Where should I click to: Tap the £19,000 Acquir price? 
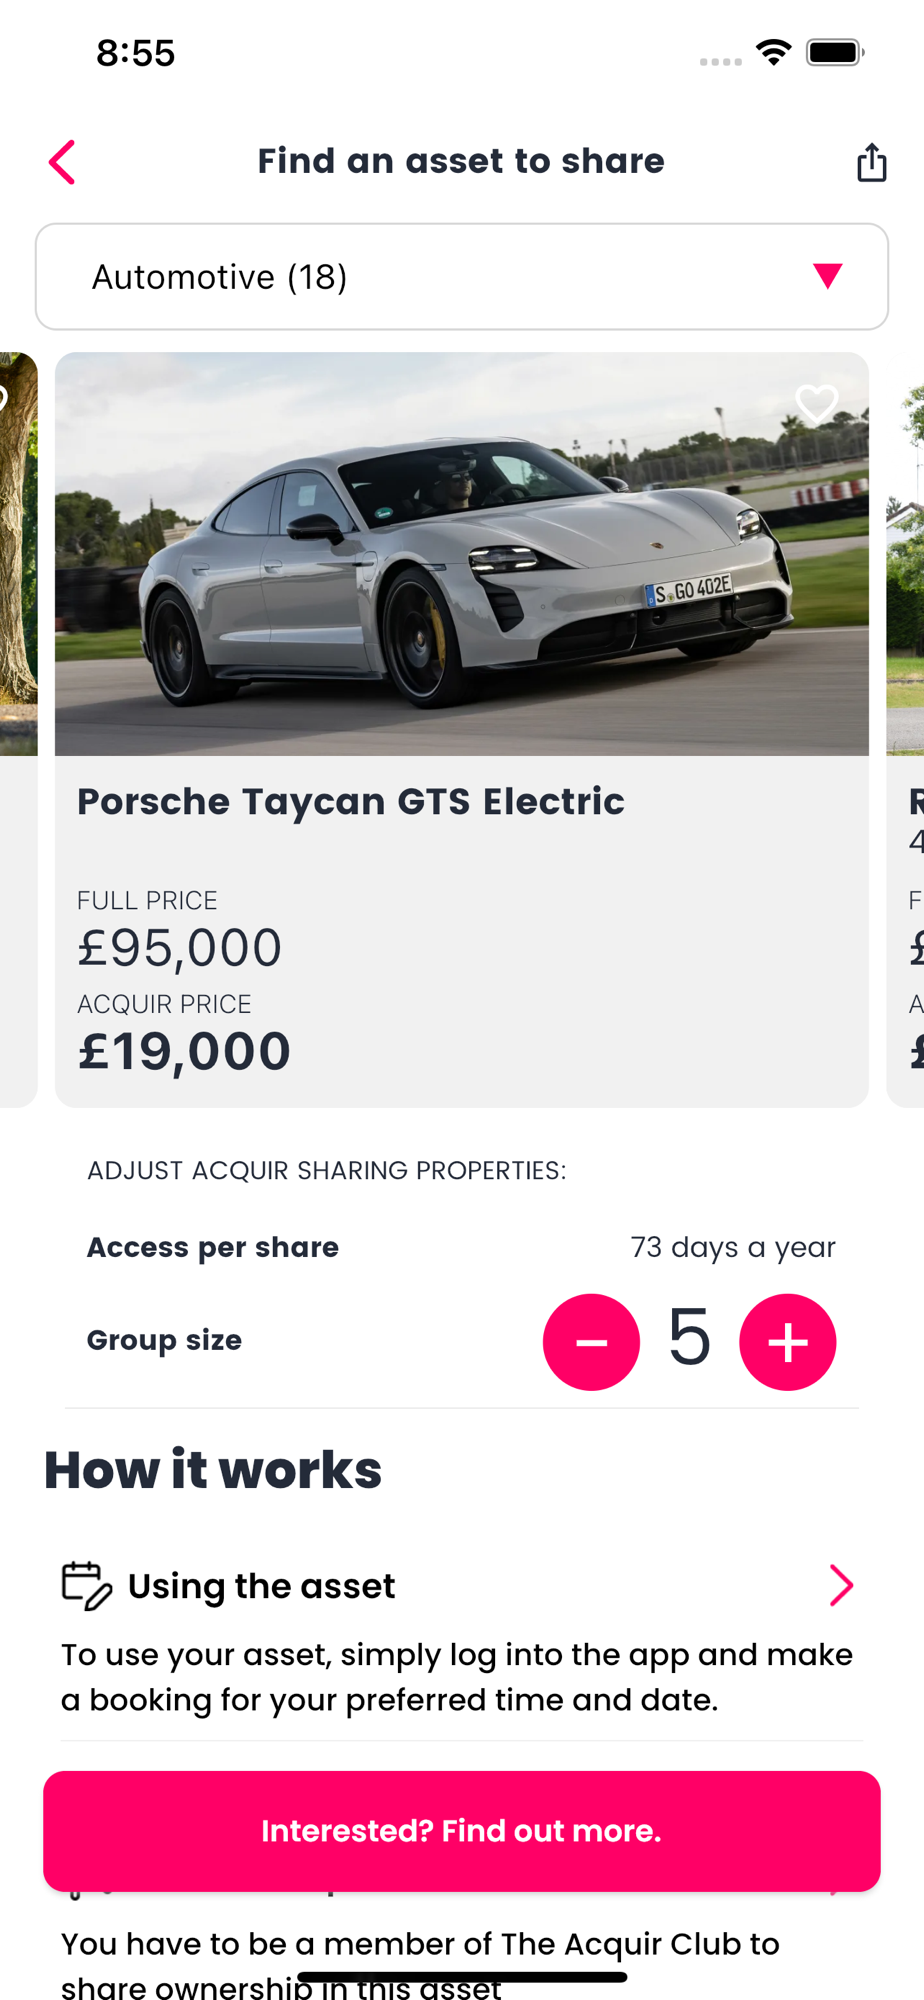185,1052
